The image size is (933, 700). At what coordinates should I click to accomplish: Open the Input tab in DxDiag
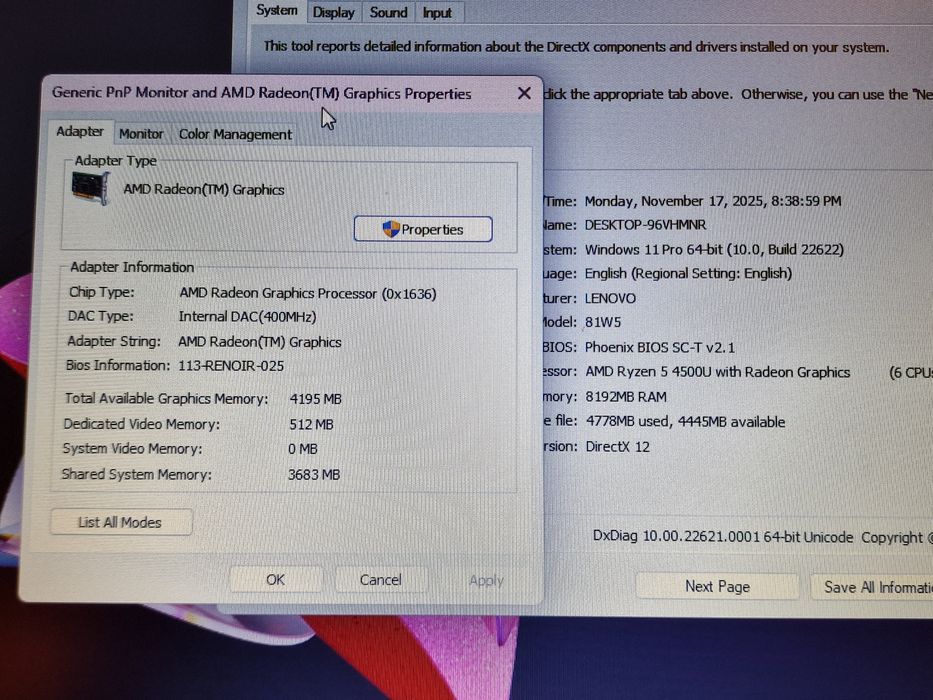coord(437,12)
